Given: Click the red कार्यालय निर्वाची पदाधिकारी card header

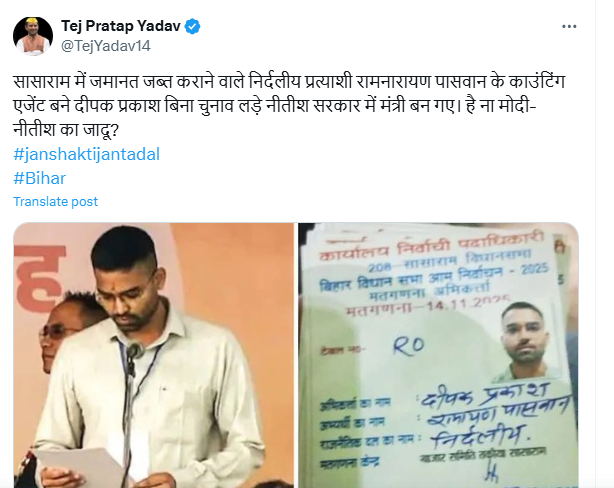Looking at the screenshot, I should pyautogui.click(x=432, y=247).
